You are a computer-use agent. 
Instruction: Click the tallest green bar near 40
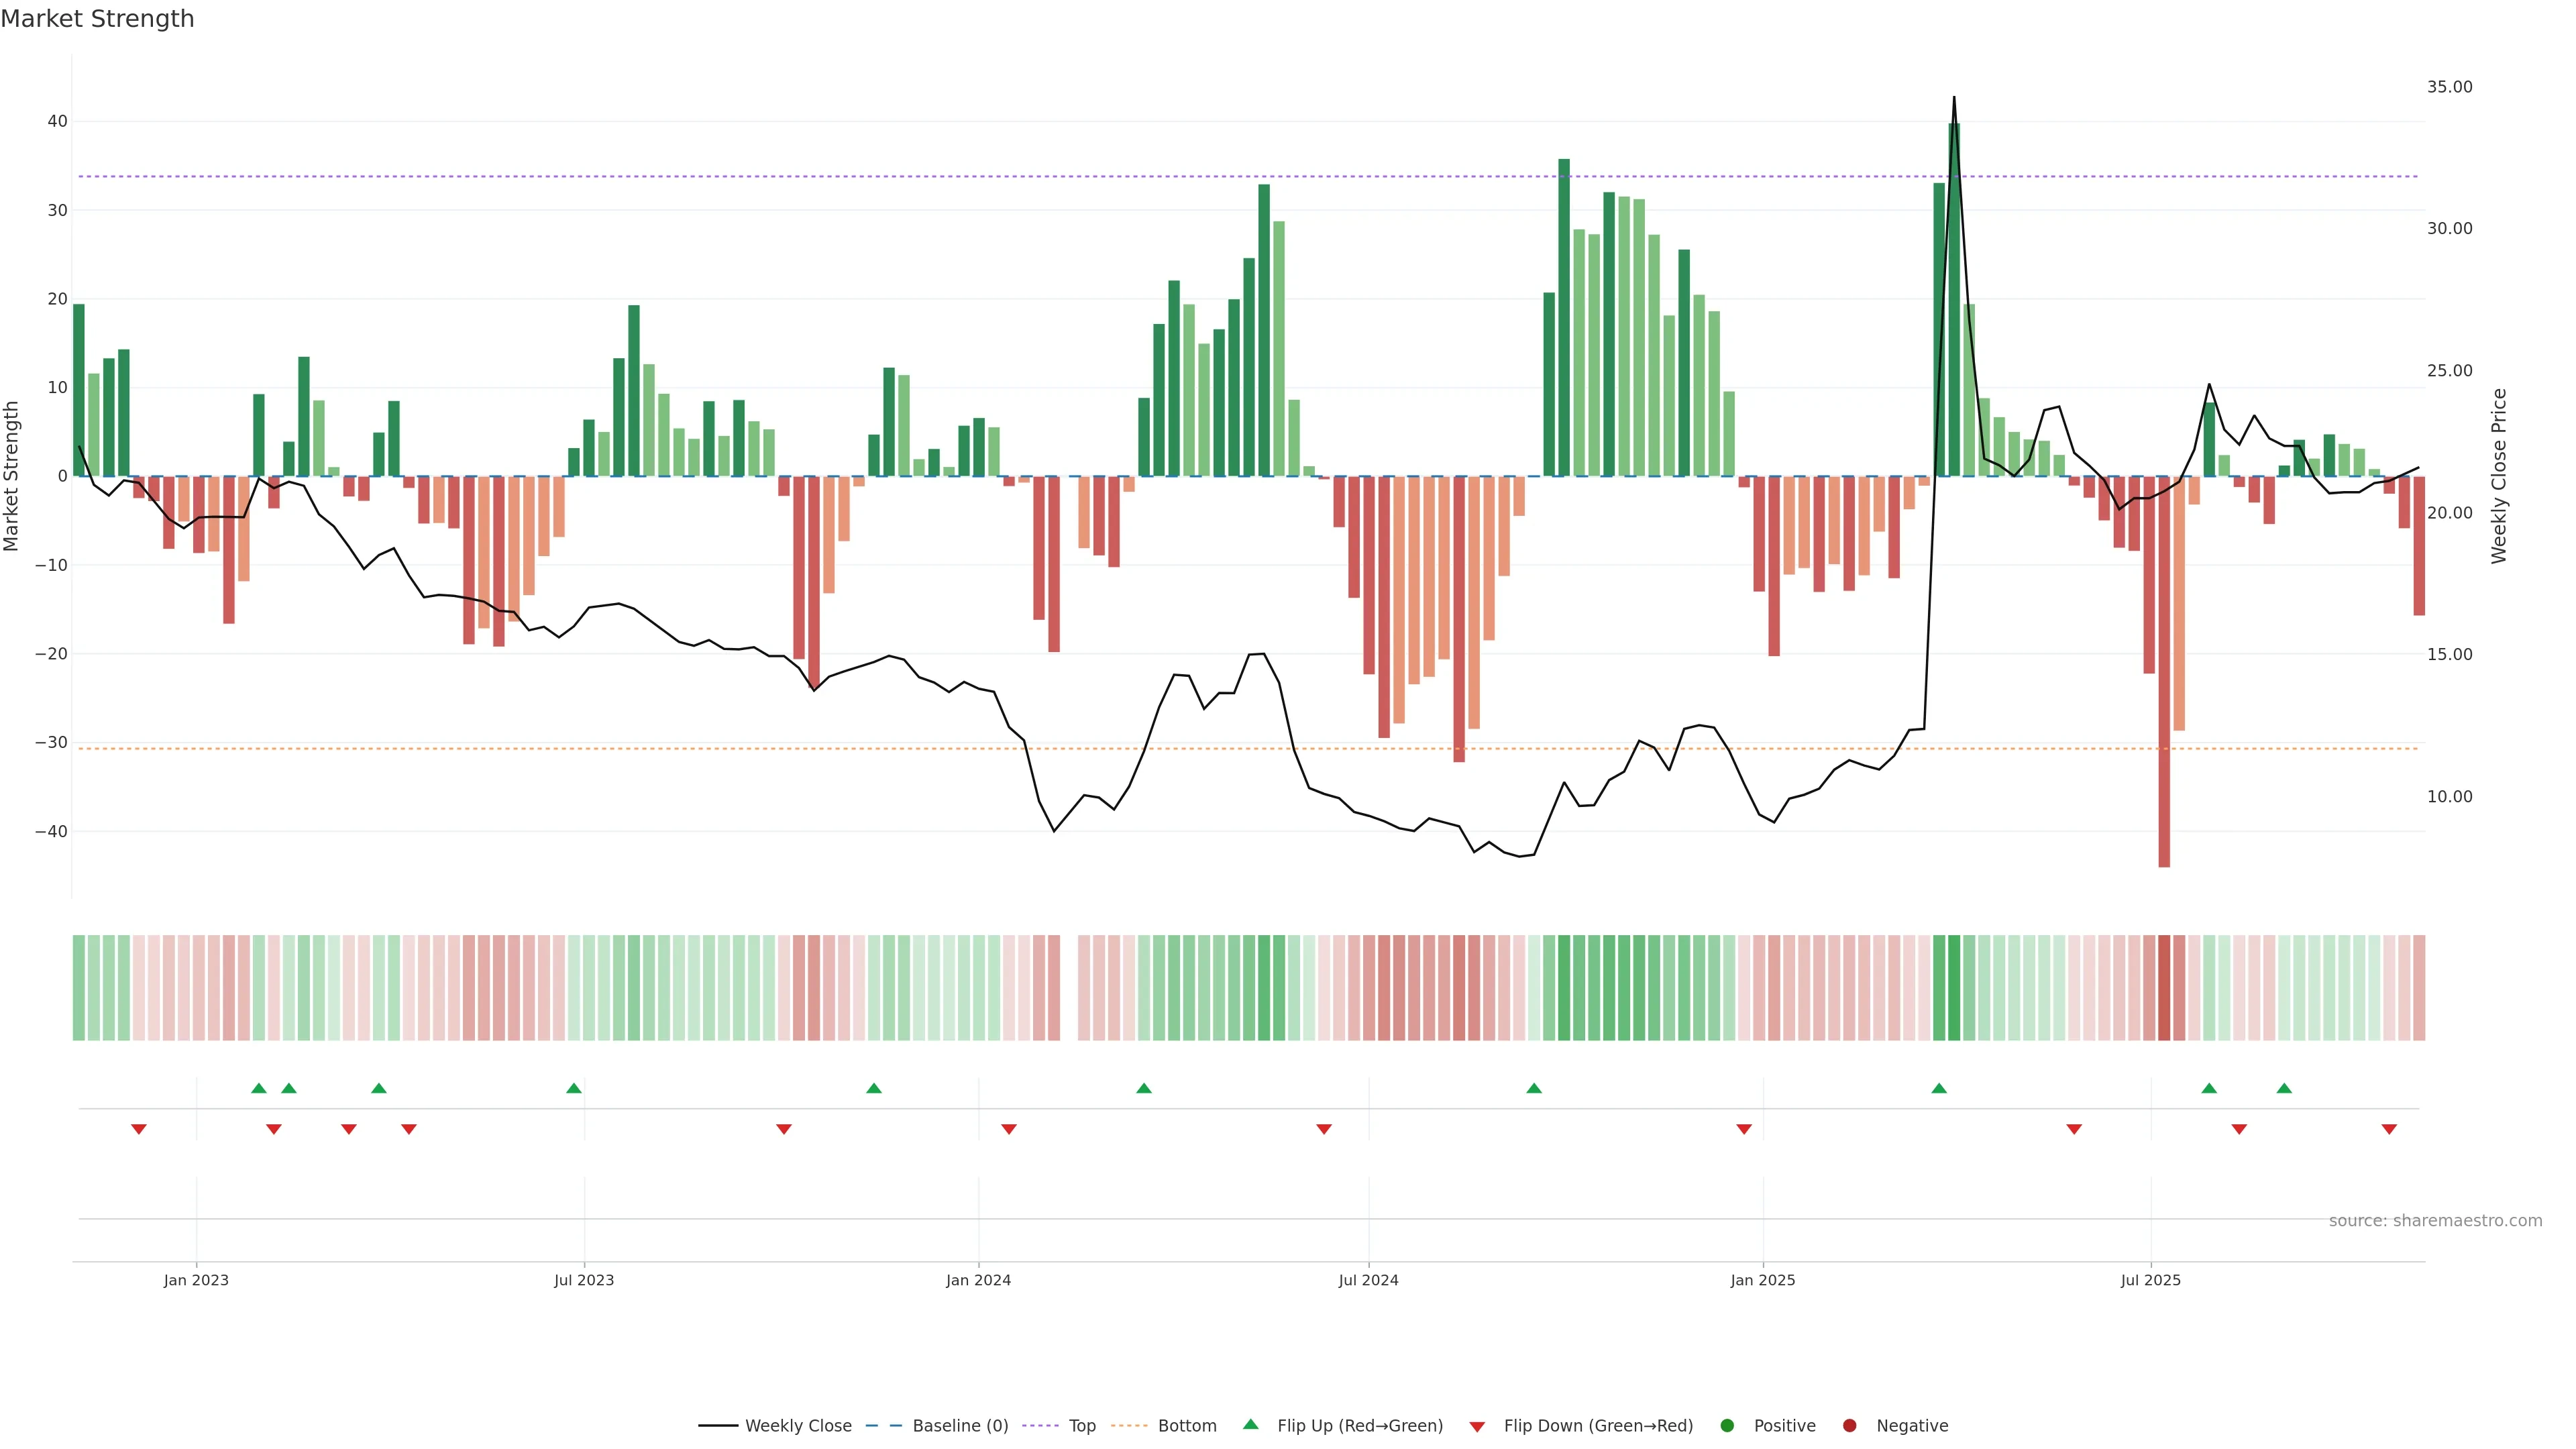1954,300
